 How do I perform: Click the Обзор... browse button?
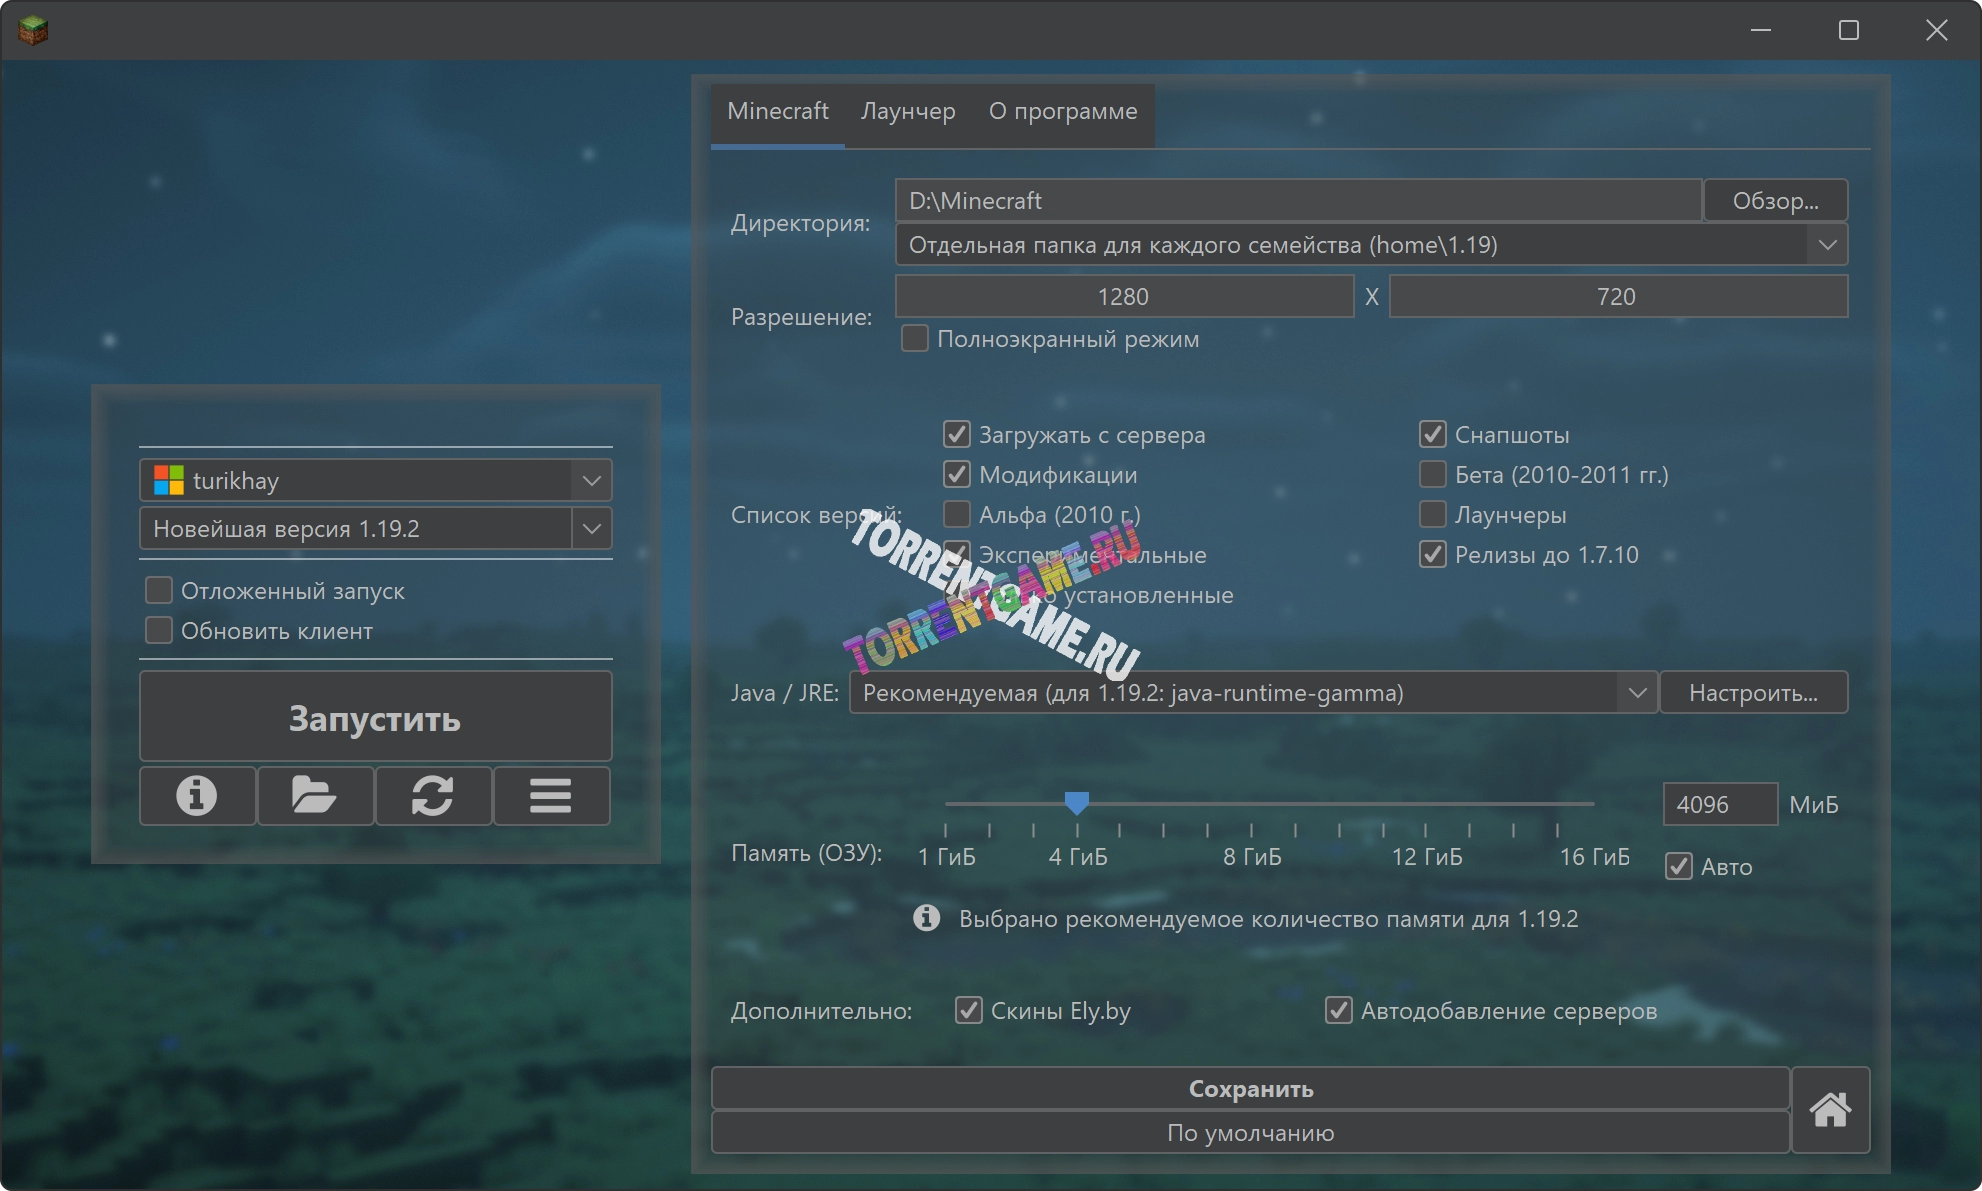pos(1775,201)
